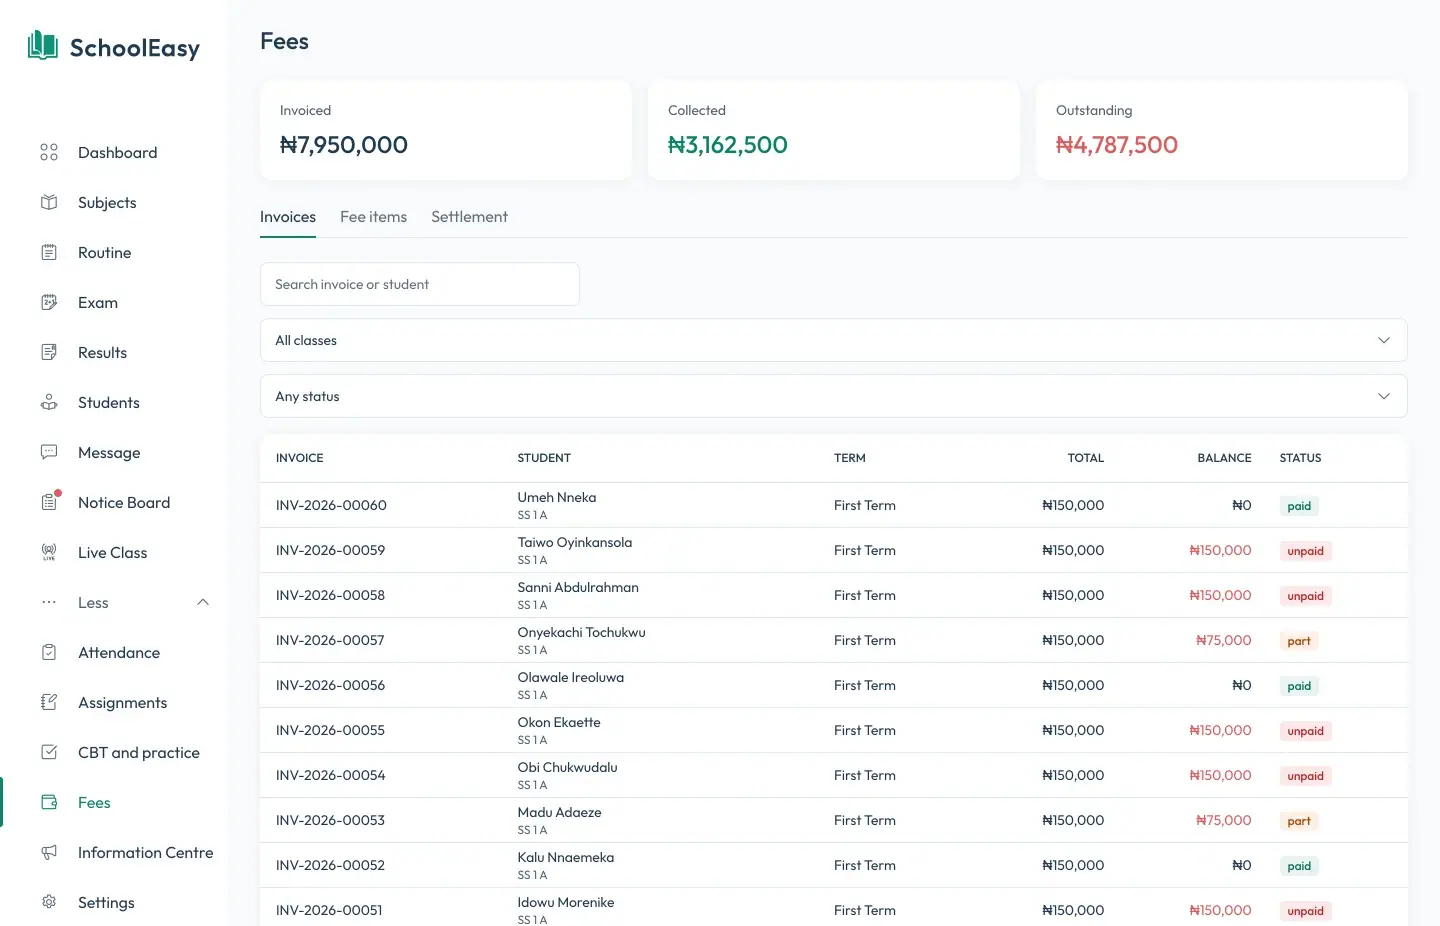Viewport: 1440px width, 926px height.
Task: Click the Notice Board icon with red dot
Action: (50, 501)
